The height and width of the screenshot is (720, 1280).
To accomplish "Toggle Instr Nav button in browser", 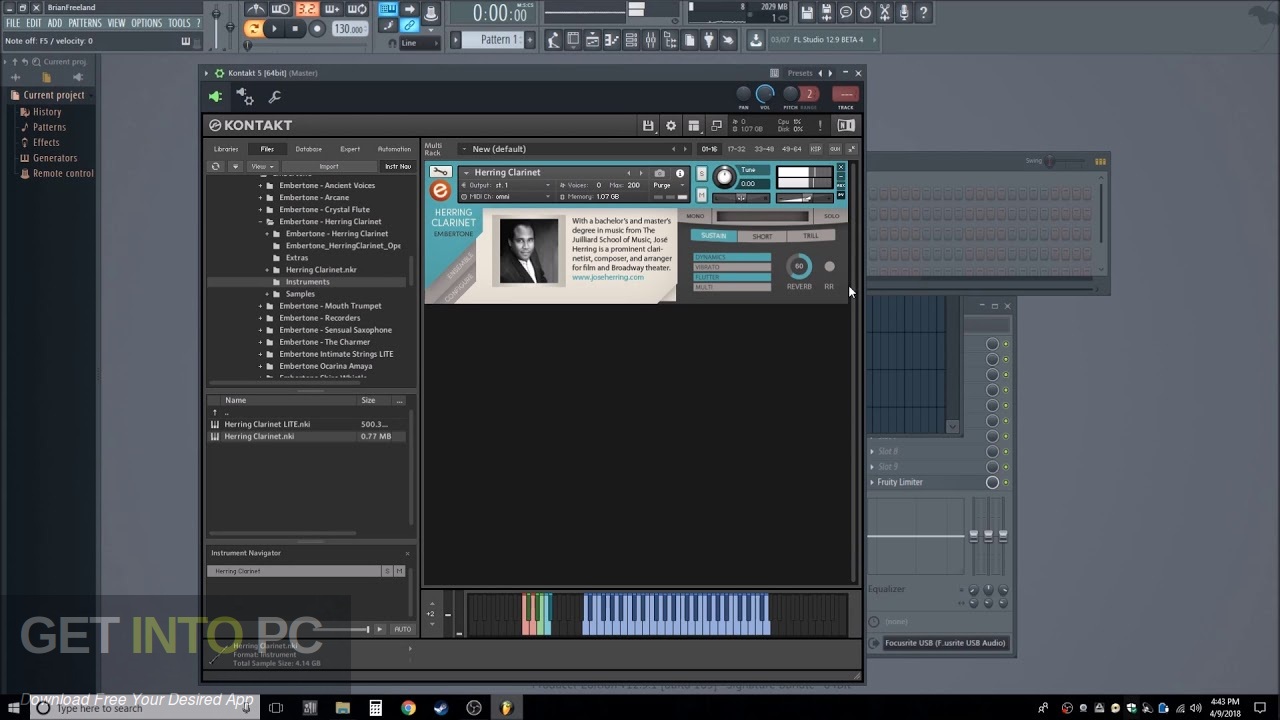I will [398, 166].
